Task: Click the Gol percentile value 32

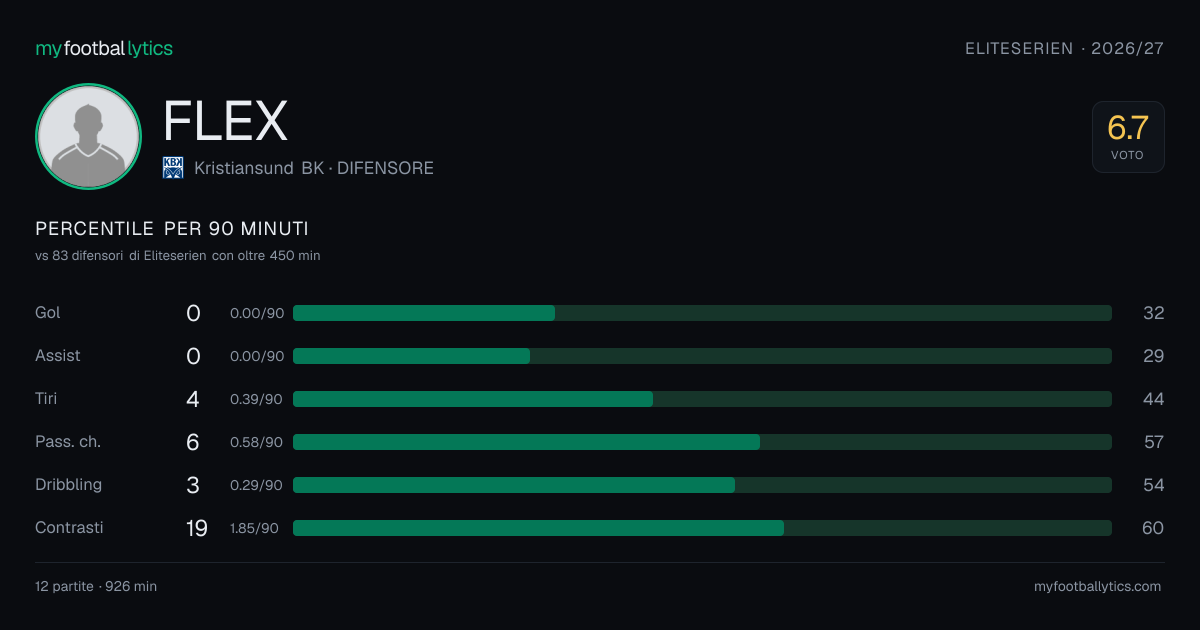Action: 1154,313
